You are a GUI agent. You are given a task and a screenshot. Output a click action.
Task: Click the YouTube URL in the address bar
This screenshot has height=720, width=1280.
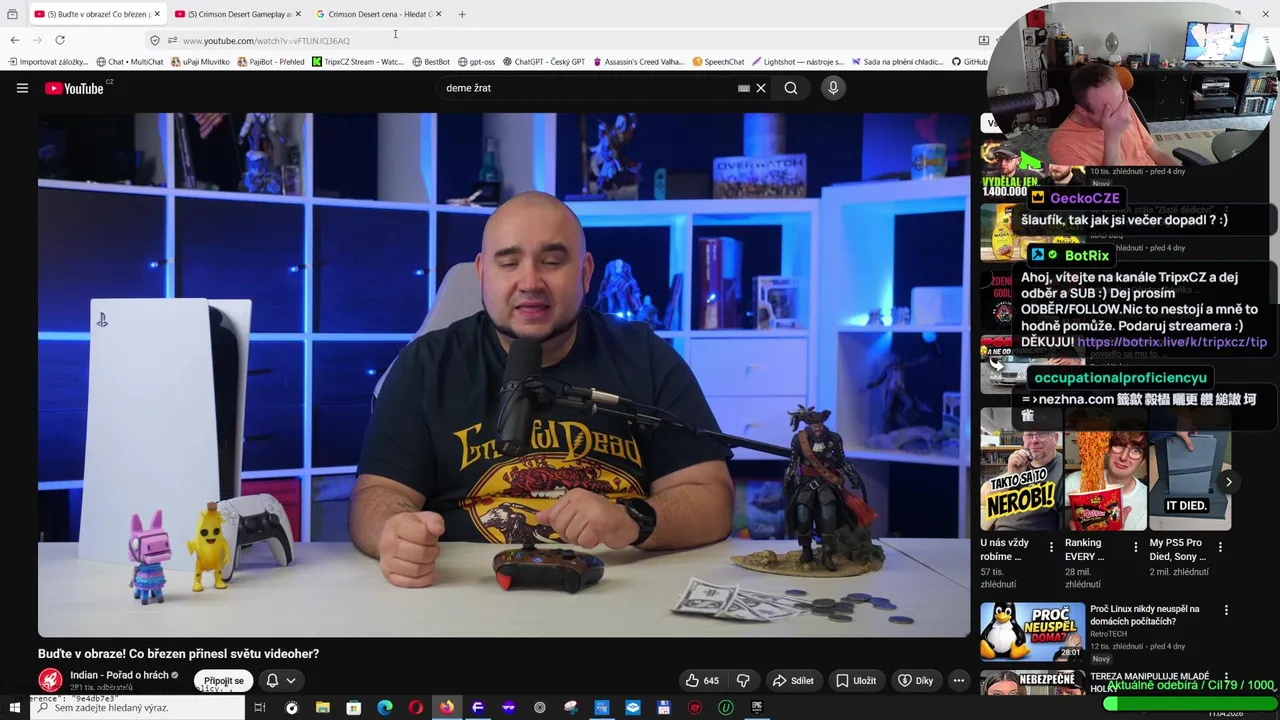266,41
